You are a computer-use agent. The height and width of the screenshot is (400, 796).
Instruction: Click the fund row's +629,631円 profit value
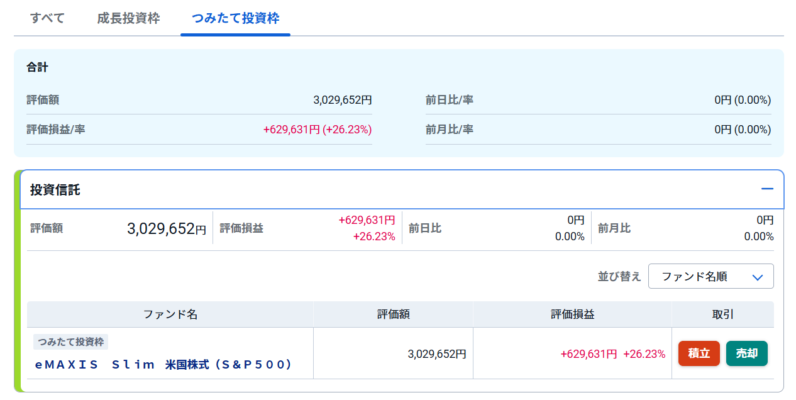click(x=588, y=354)
